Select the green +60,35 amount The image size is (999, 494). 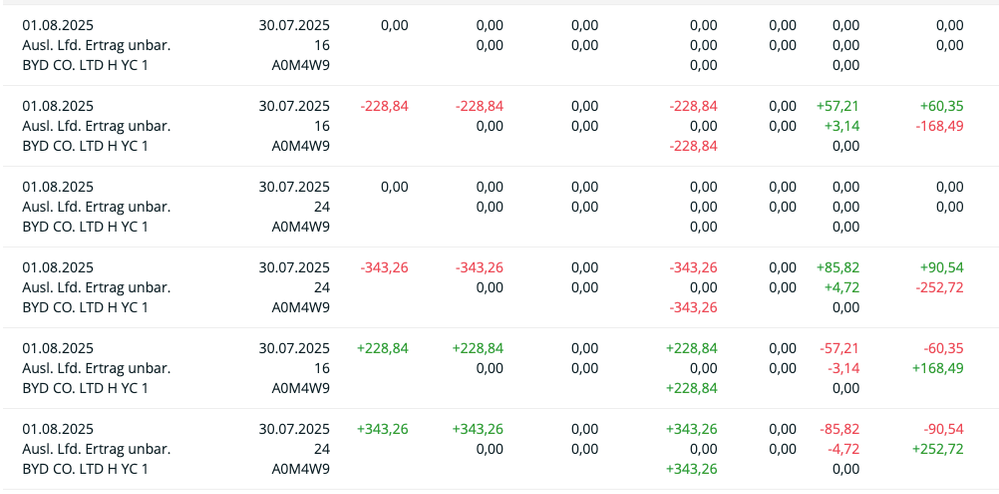[941, 106]
